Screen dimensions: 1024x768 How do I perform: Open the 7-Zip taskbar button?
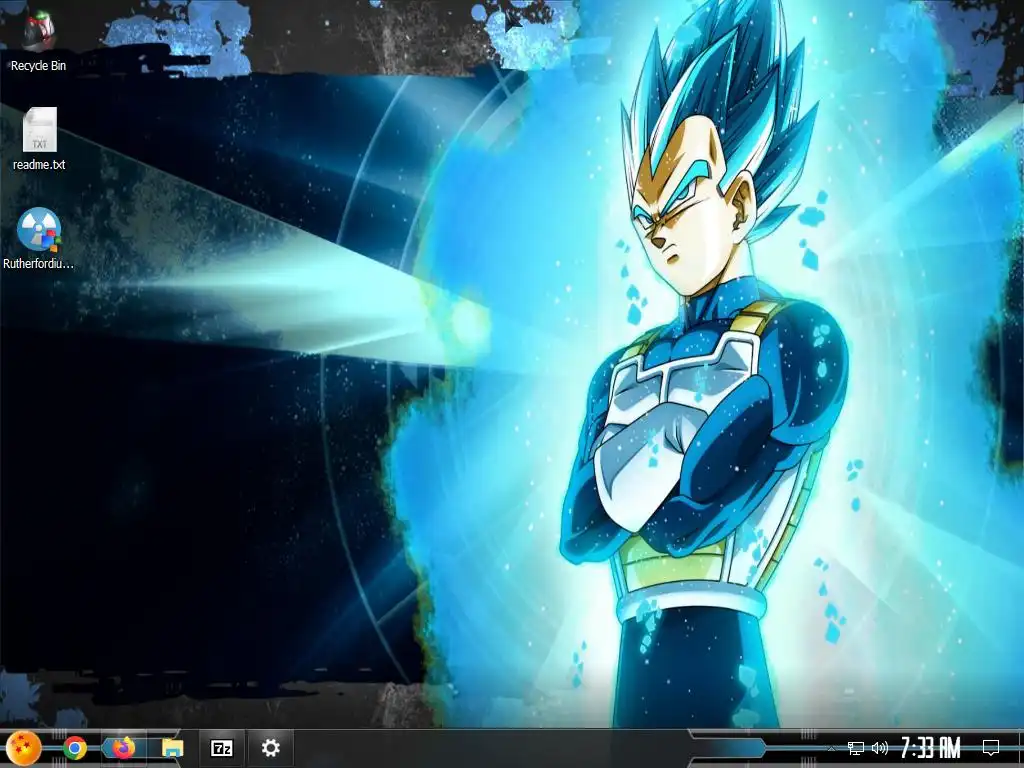point(221,748)
